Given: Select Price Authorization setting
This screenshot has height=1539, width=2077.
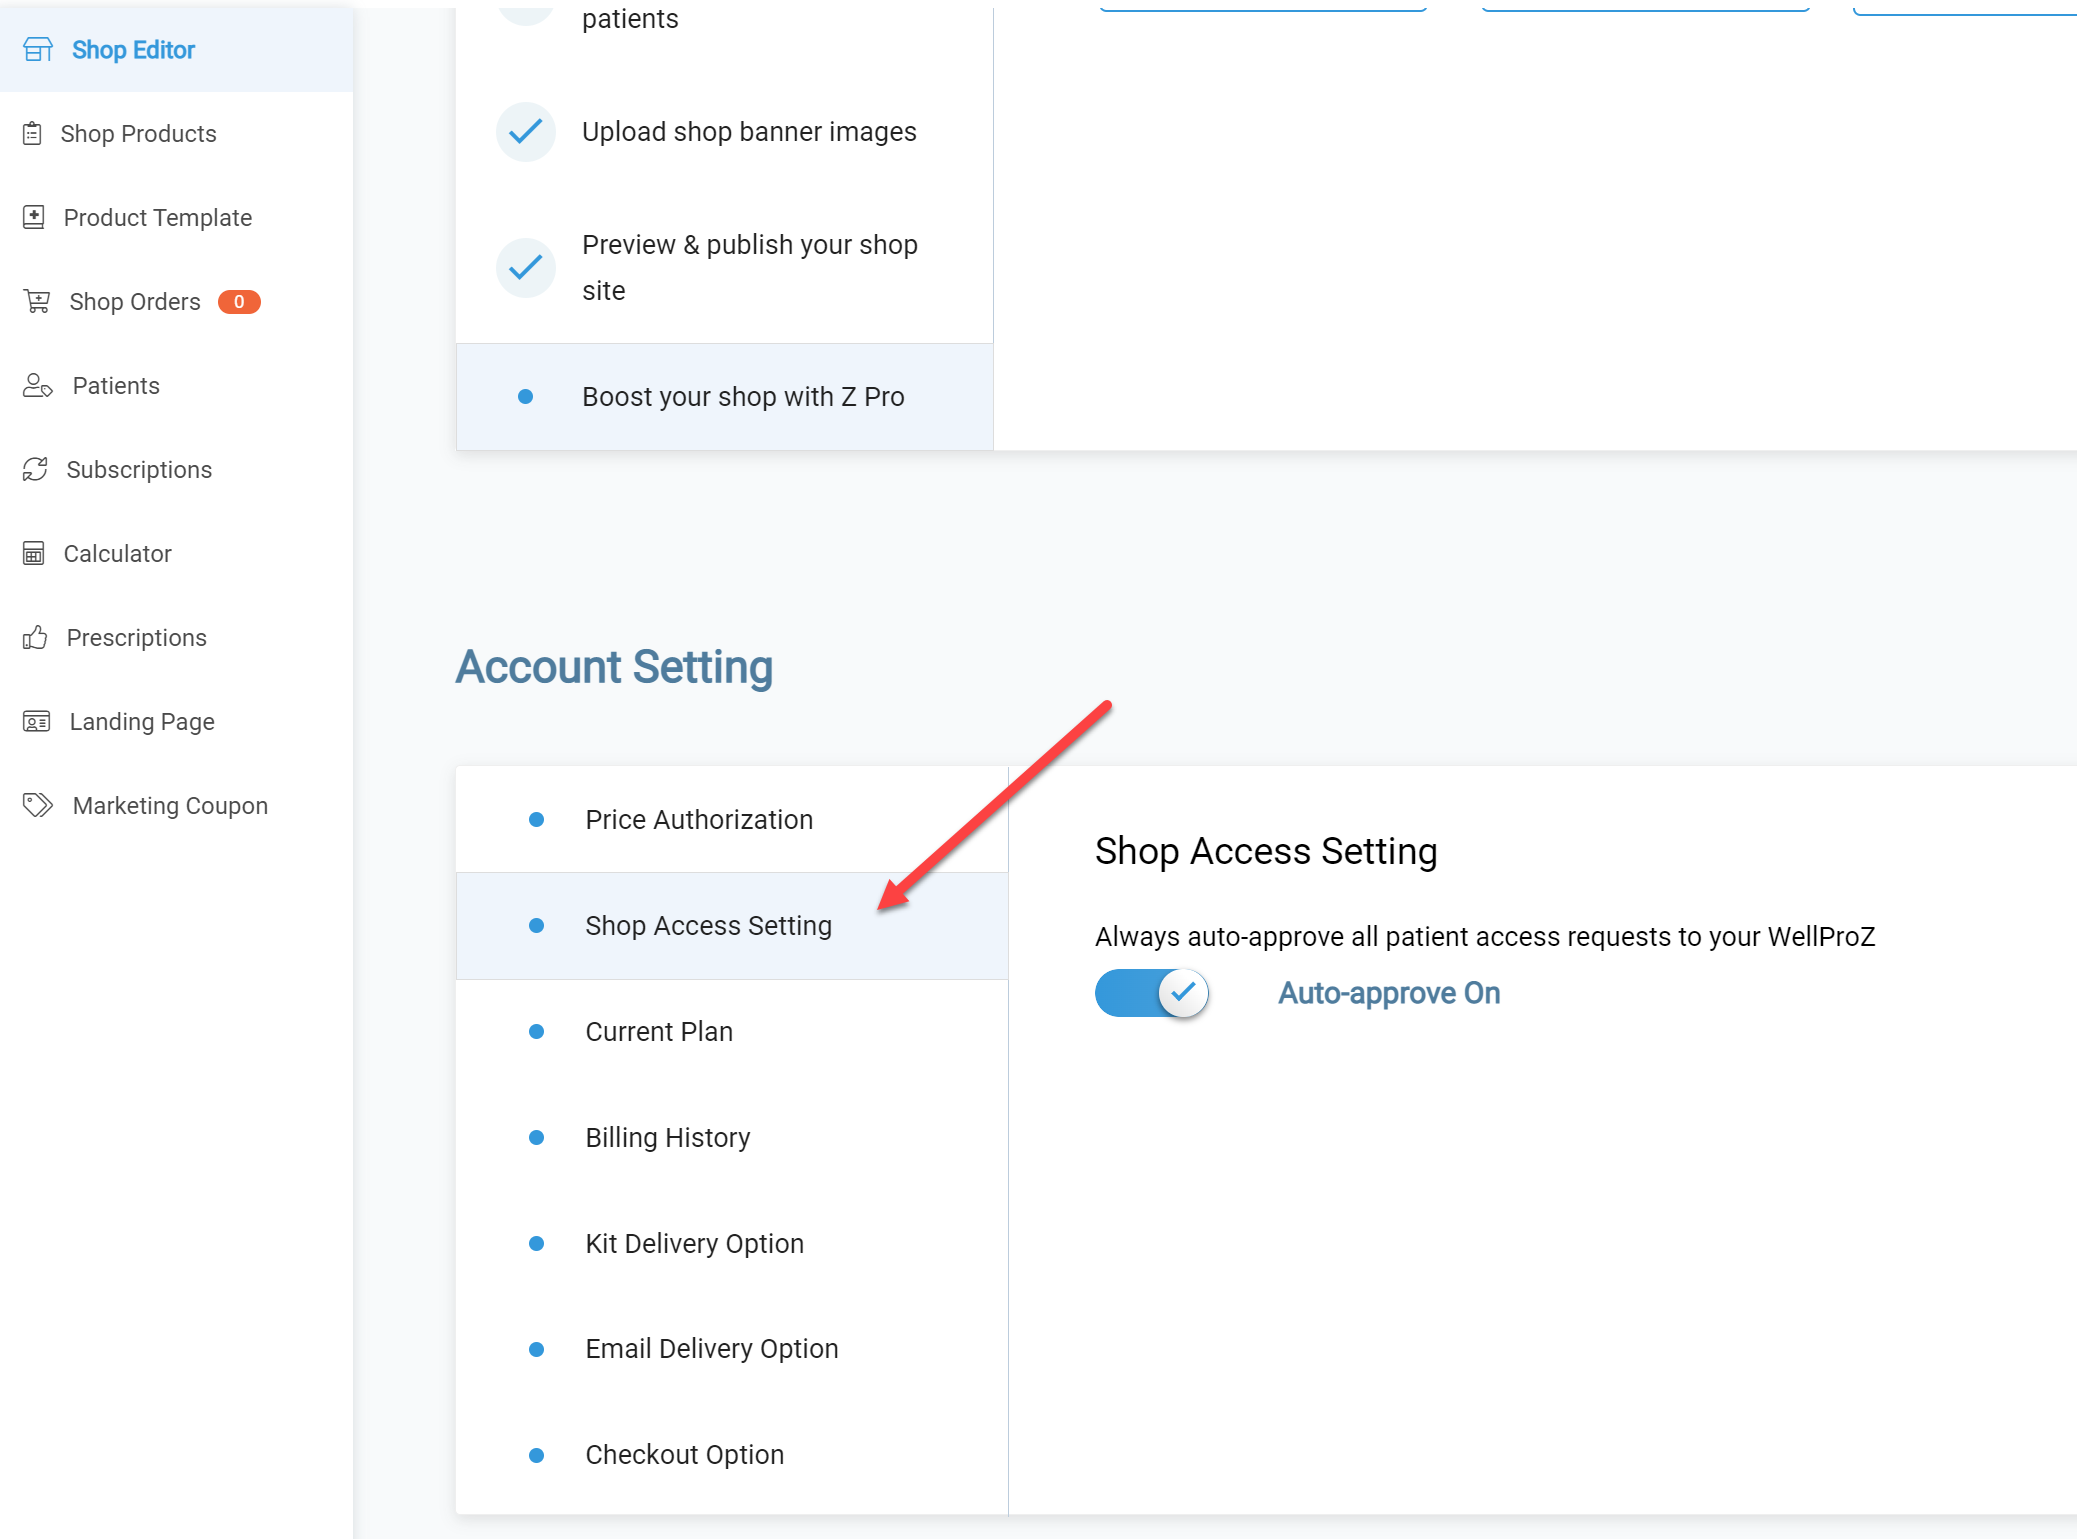Looking at the screenshot, I should [732, 819].
